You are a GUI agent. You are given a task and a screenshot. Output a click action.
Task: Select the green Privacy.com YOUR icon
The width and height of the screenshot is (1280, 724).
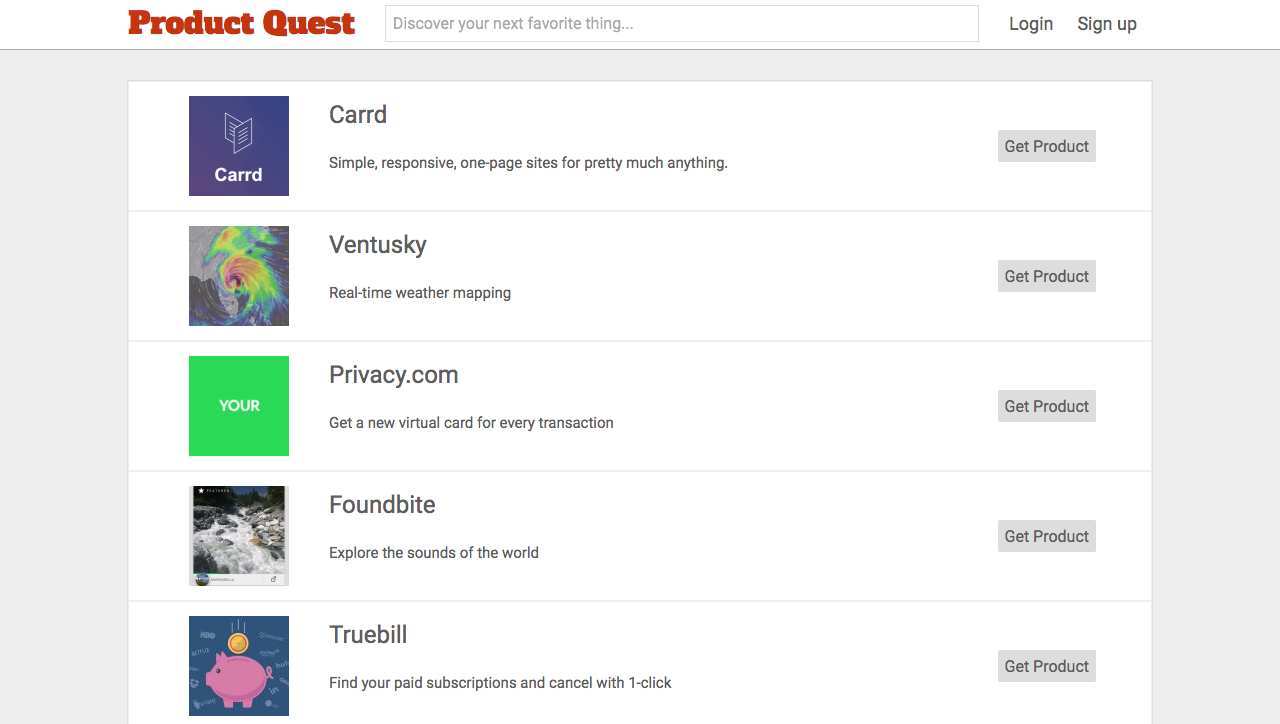239,406
